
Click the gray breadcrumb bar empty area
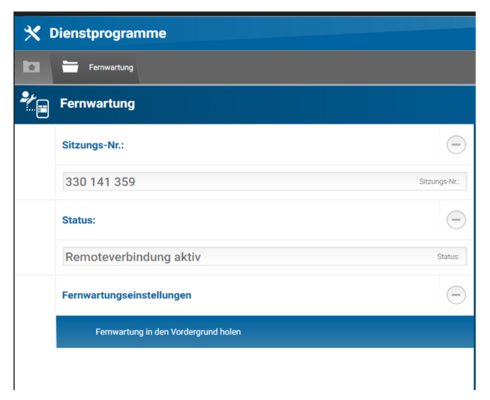307,67
